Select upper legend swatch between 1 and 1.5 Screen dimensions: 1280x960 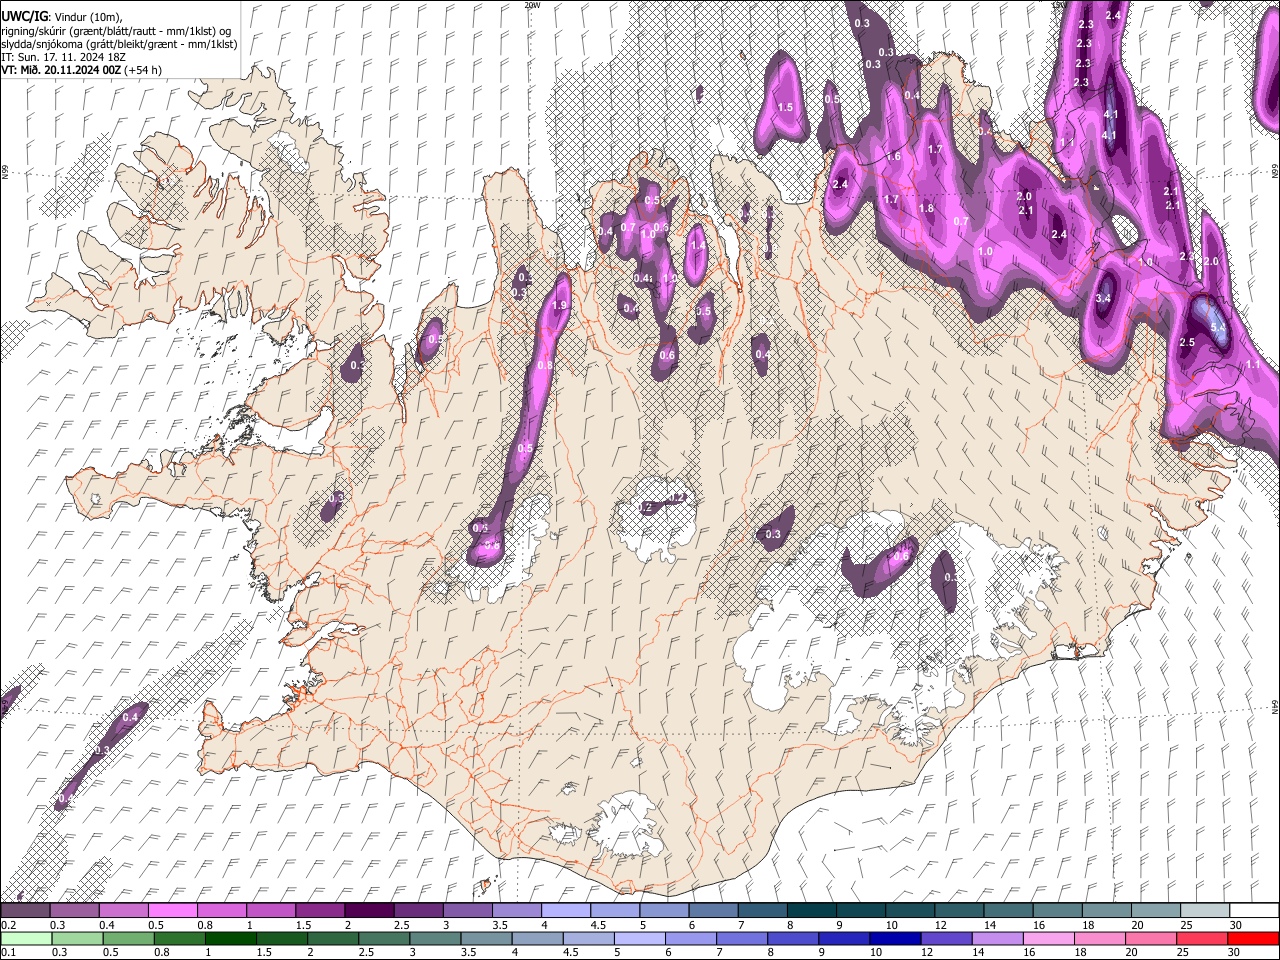click(271, 910)
